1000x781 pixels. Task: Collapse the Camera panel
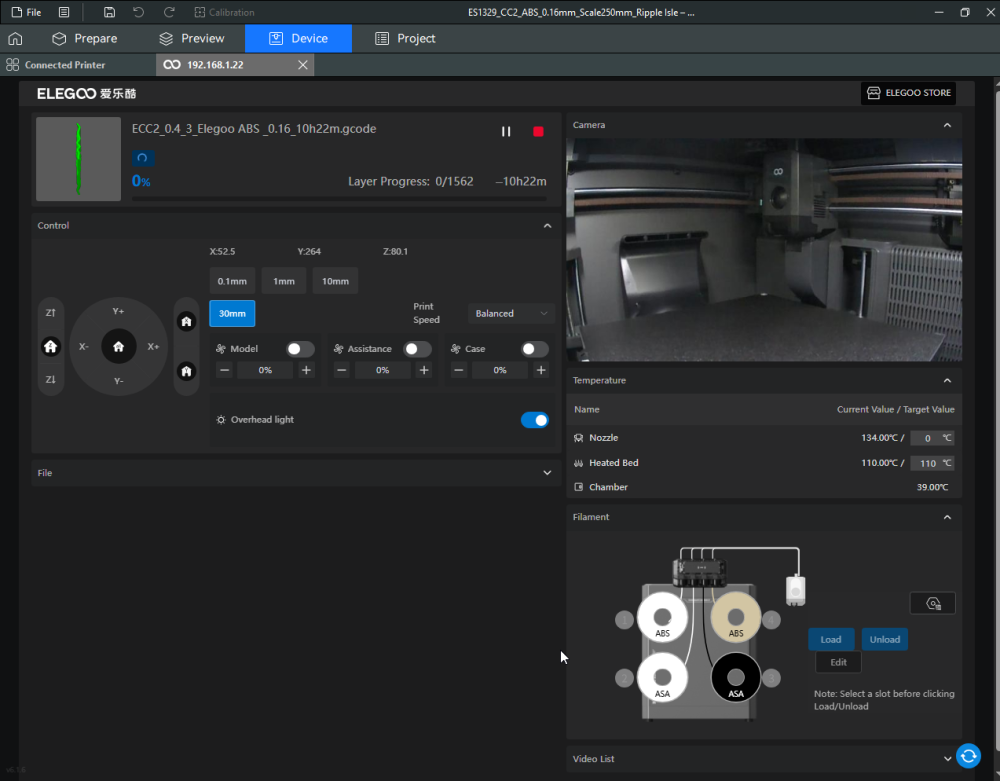(x=947, y=125)
